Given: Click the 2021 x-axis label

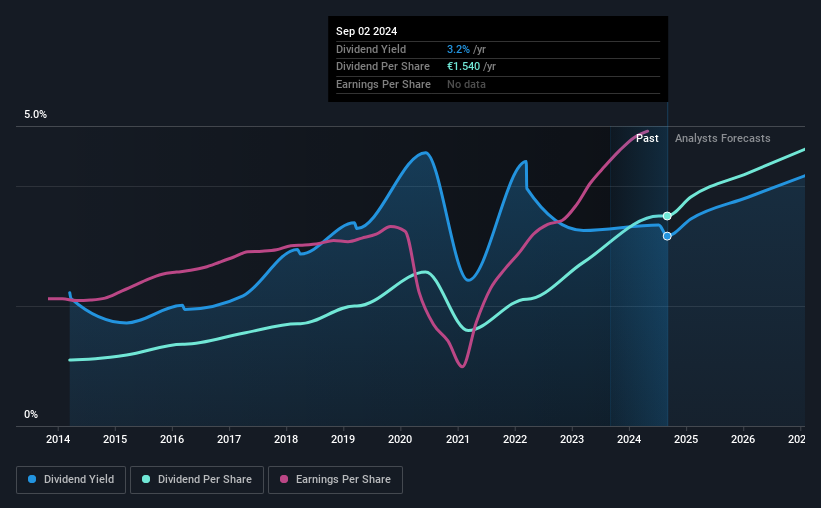Looking at the screenshot, I should click(458, 439).
